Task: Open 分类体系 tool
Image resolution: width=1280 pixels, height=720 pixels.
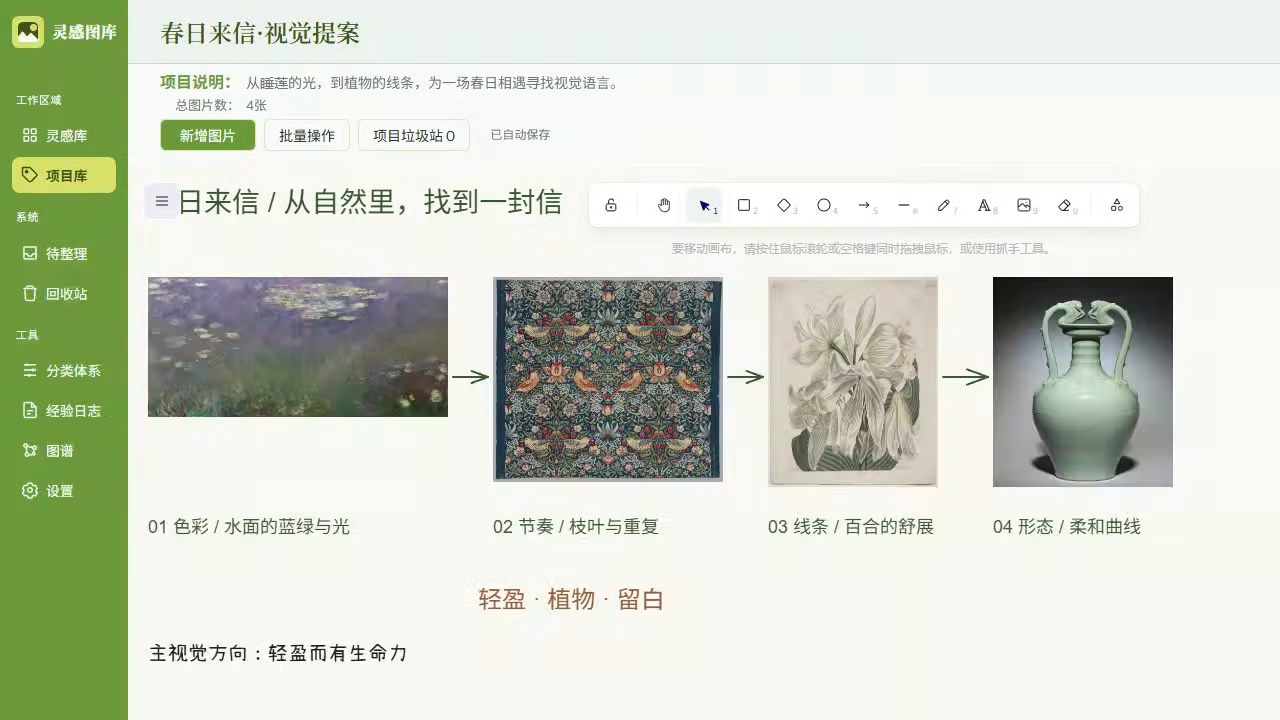Action: click(x=64, y=371)
